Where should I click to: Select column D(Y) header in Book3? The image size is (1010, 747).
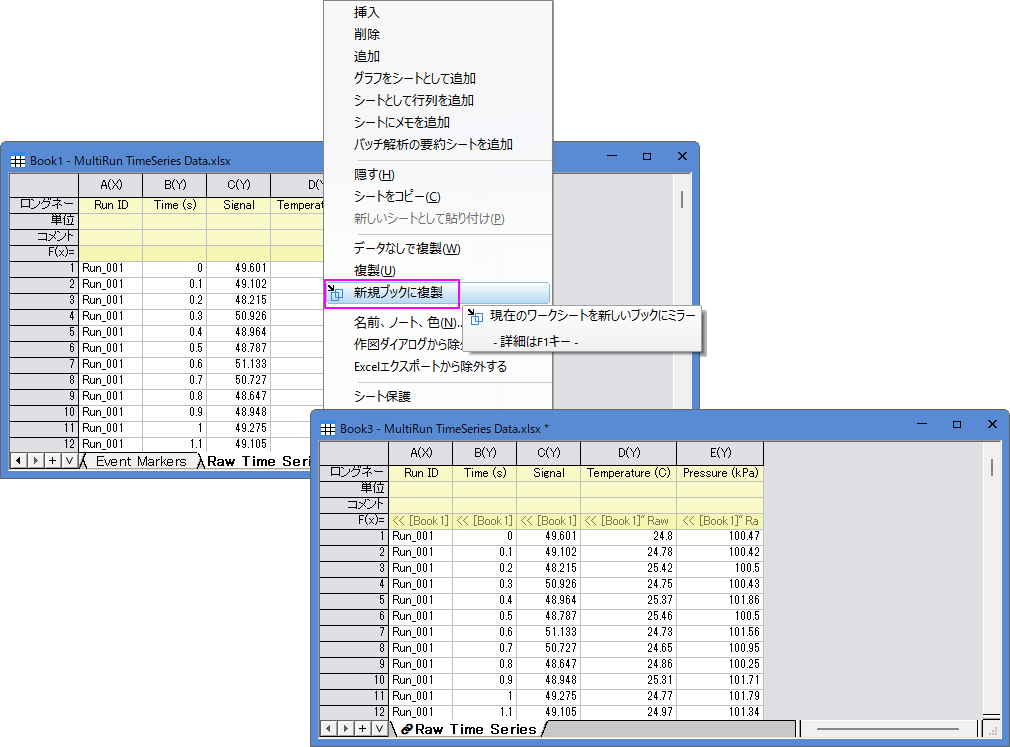[x=629, y=453]
